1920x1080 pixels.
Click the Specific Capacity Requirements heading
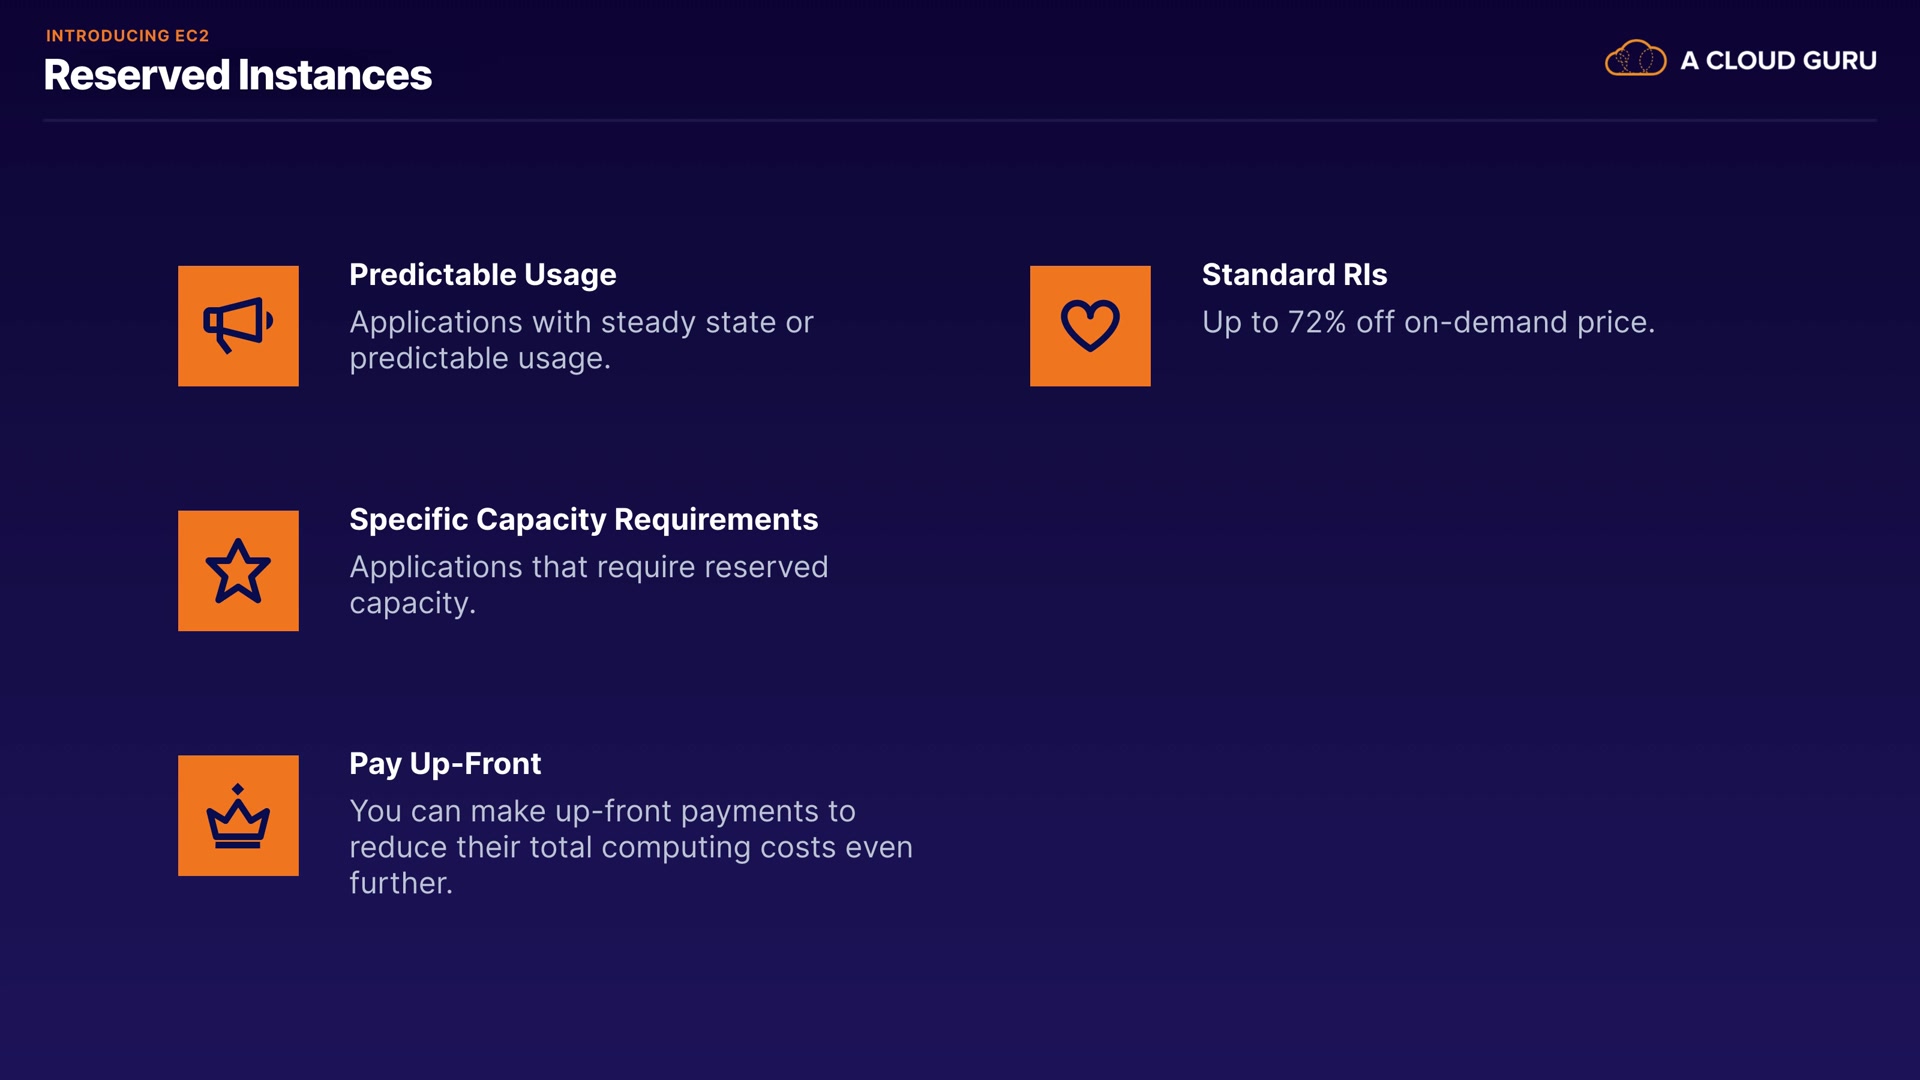[583, 520]
